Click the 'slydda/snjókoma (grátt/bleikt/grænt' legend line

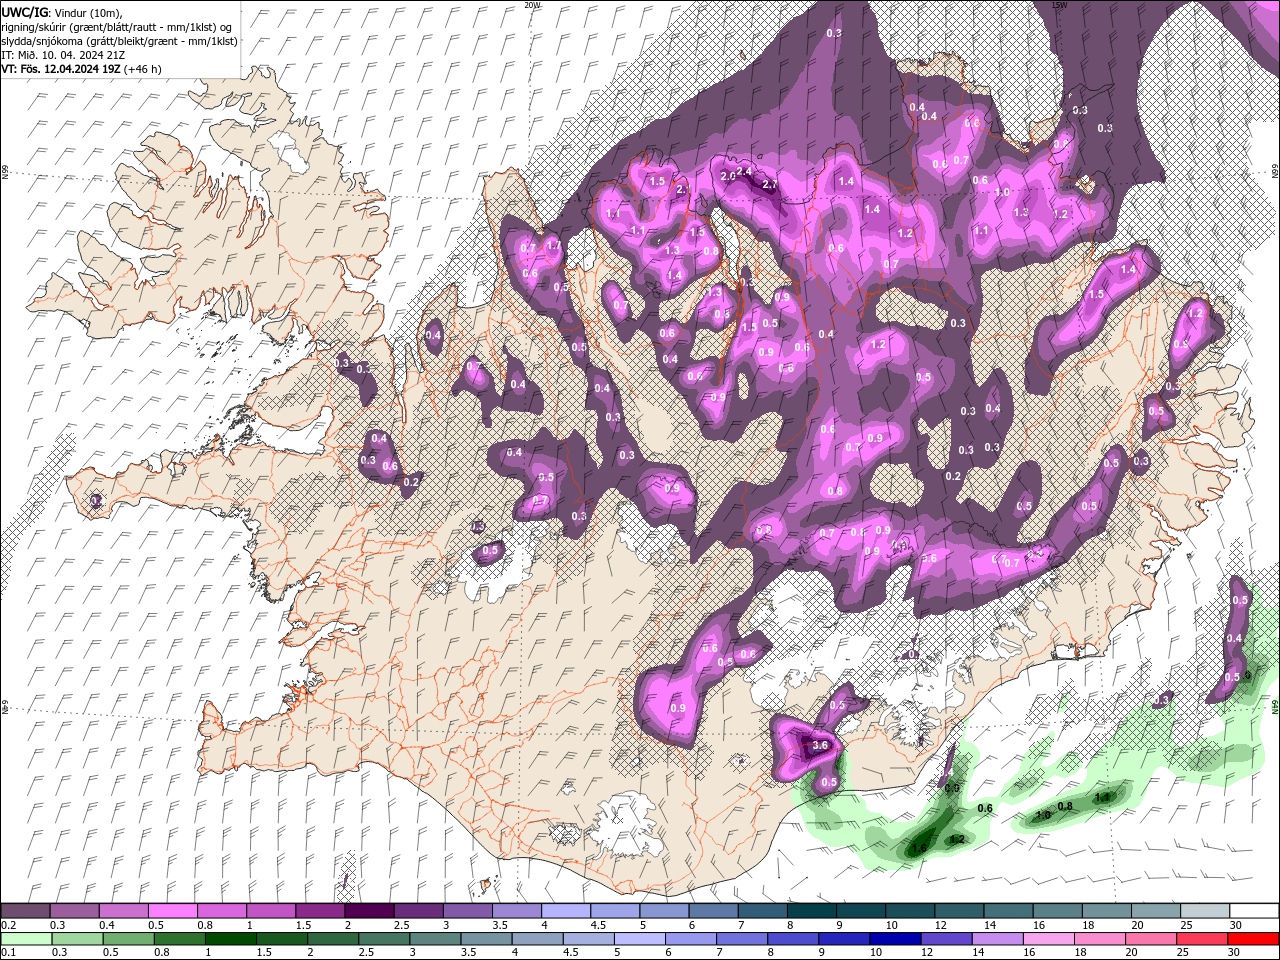click(117, 41)
